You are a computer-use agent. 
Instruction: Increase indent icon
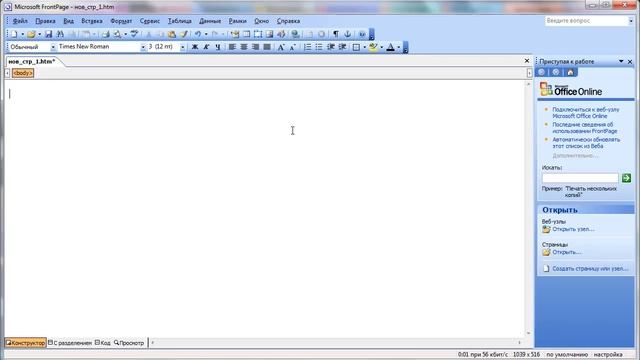click(x=342, y=47)
